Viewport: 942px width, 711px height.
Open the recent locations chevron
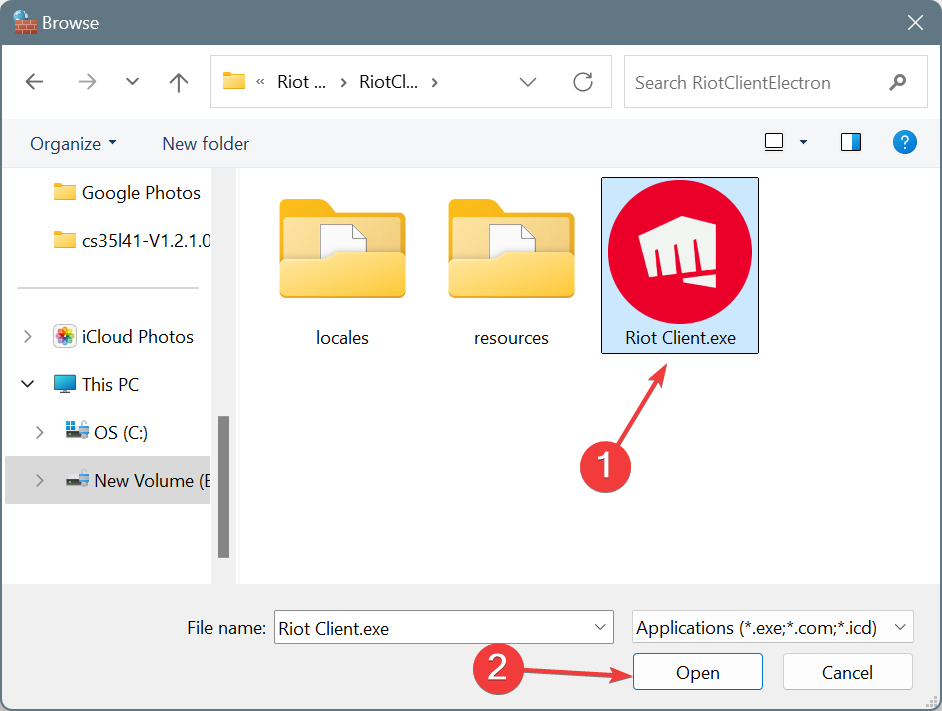click(132, 82)
